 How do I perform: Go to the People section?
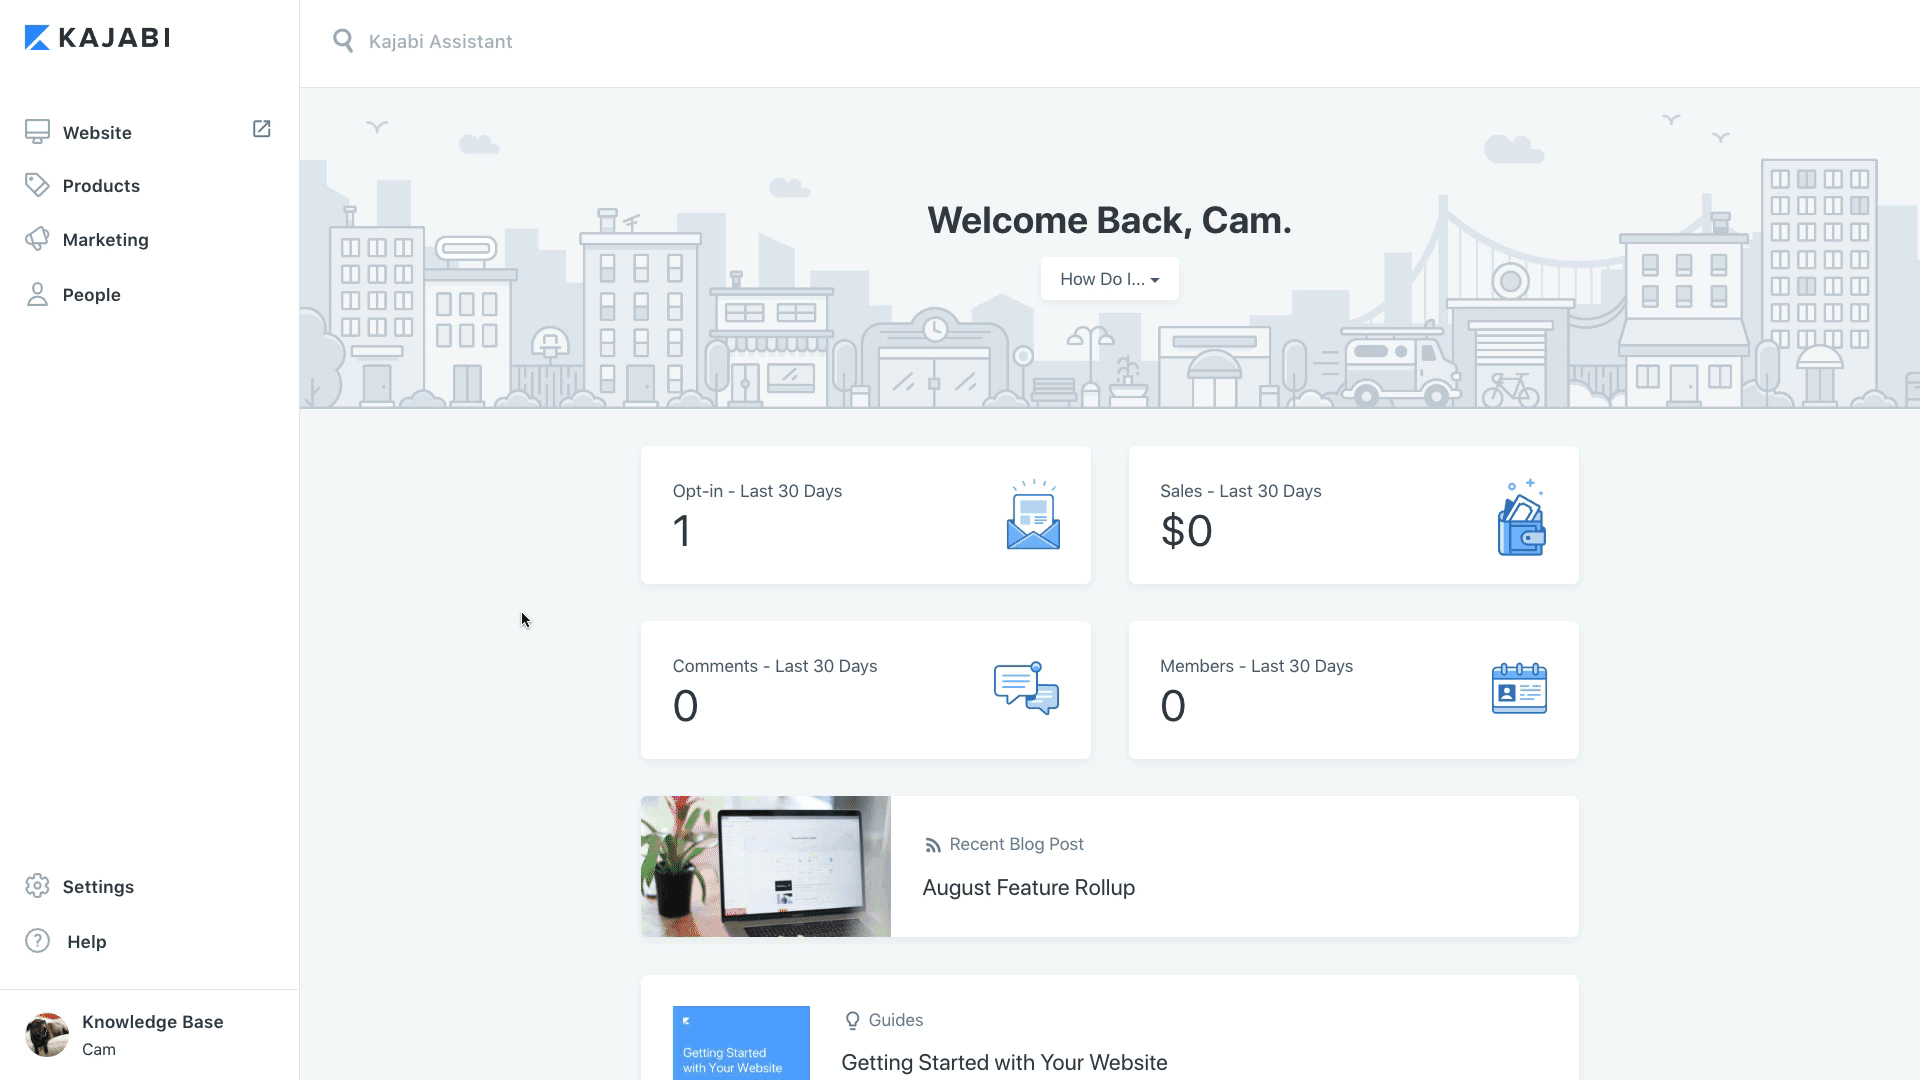coord(91,295)
